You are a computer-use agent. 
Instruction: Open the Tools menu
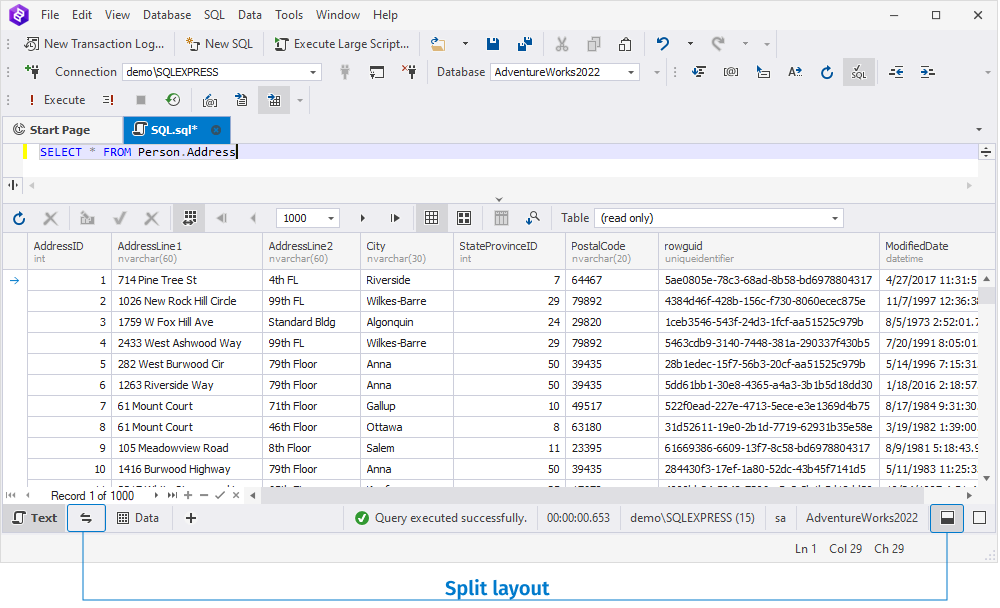(289, 15)
